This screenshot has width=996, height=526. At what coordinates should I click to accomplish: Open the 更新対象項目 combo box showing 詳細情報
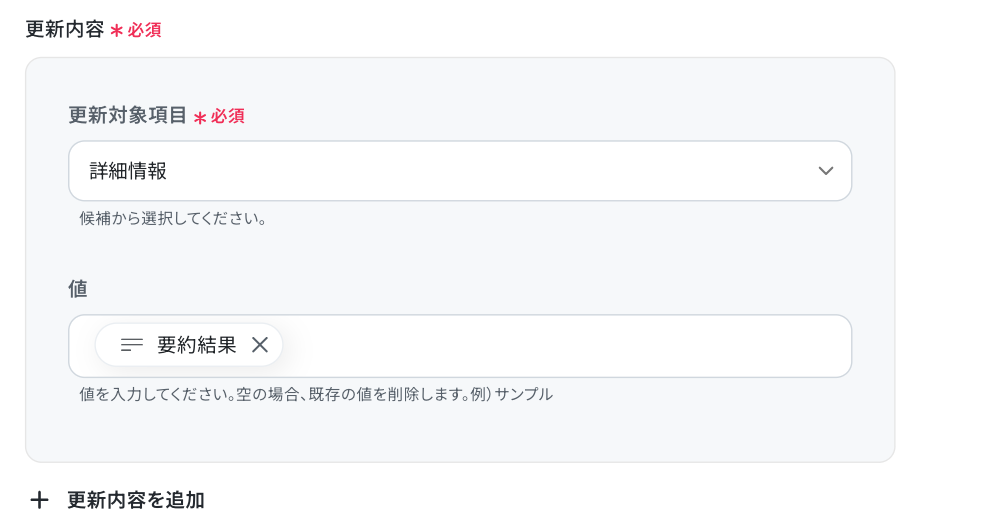click(460, 171)
